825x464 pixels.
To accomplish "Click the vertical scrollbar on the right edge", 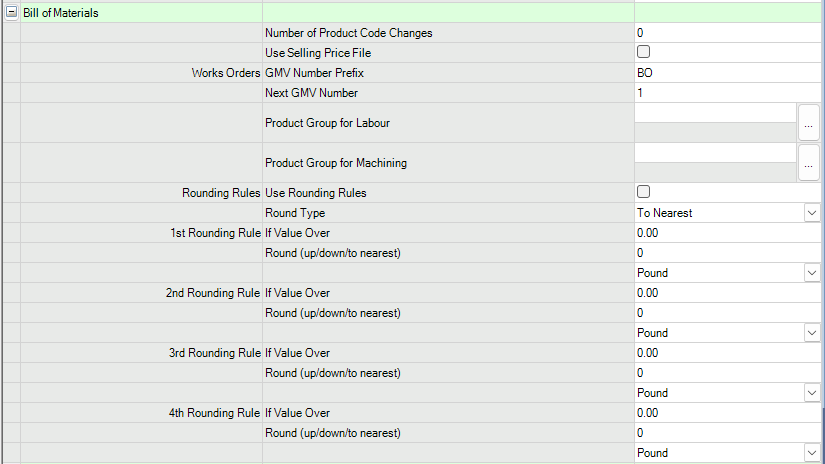I will (822, 430).
